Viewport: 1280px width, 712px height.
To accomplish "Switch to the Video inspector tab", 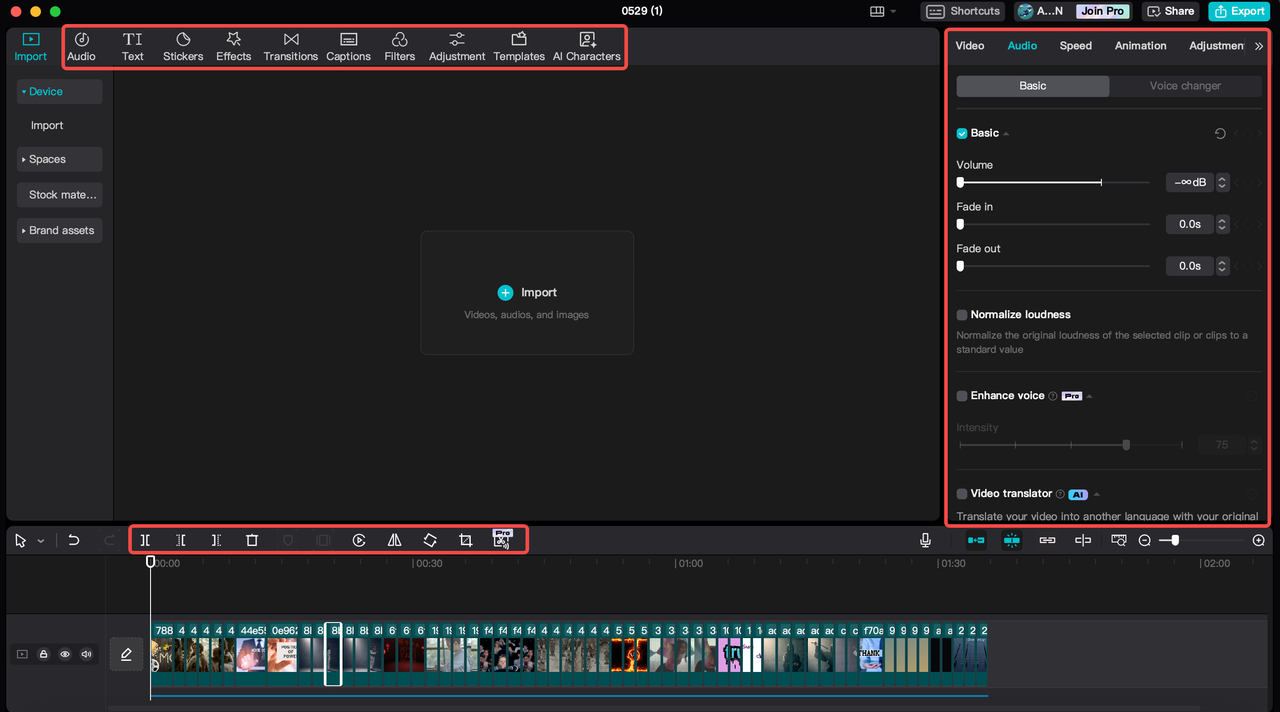I will click(x=970, y=46).
